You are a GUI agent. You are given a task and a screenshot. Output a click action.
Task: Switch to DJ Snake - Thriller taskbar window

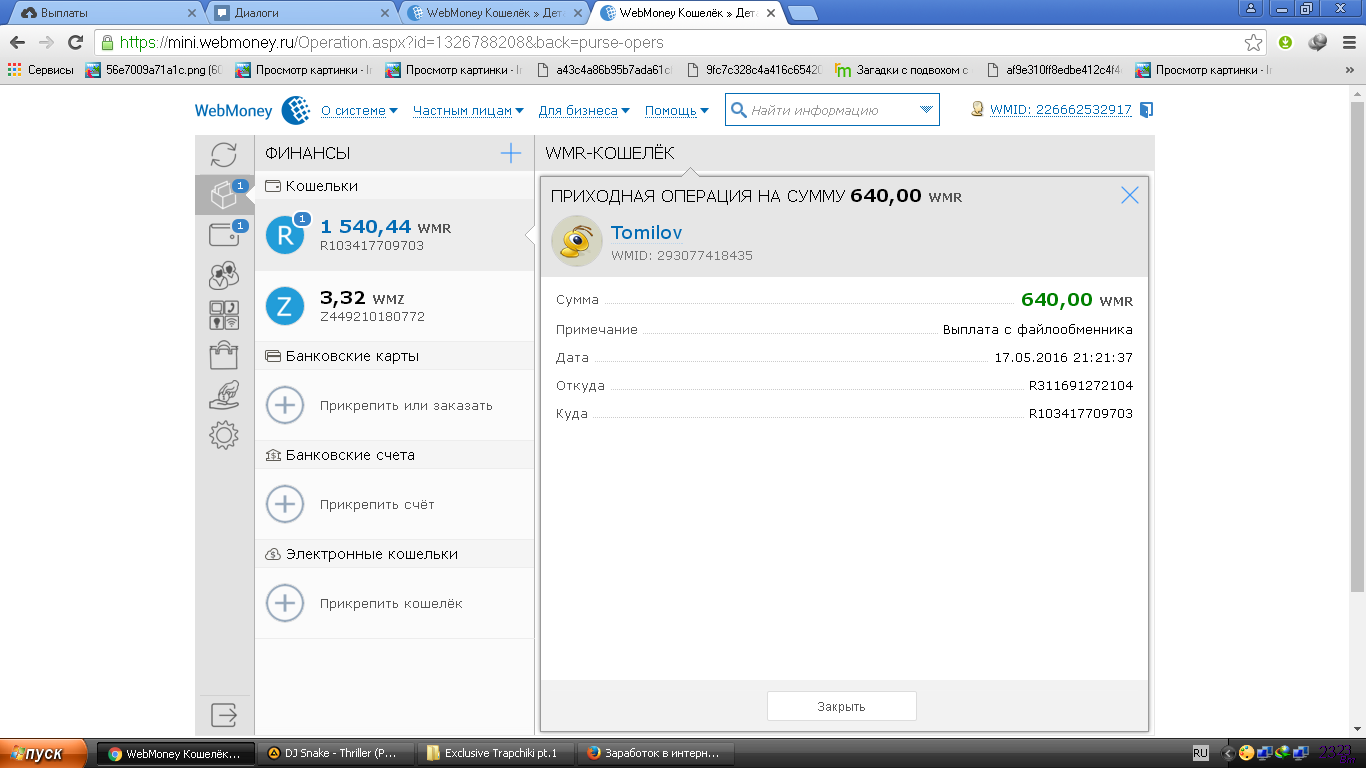[335, 753]
